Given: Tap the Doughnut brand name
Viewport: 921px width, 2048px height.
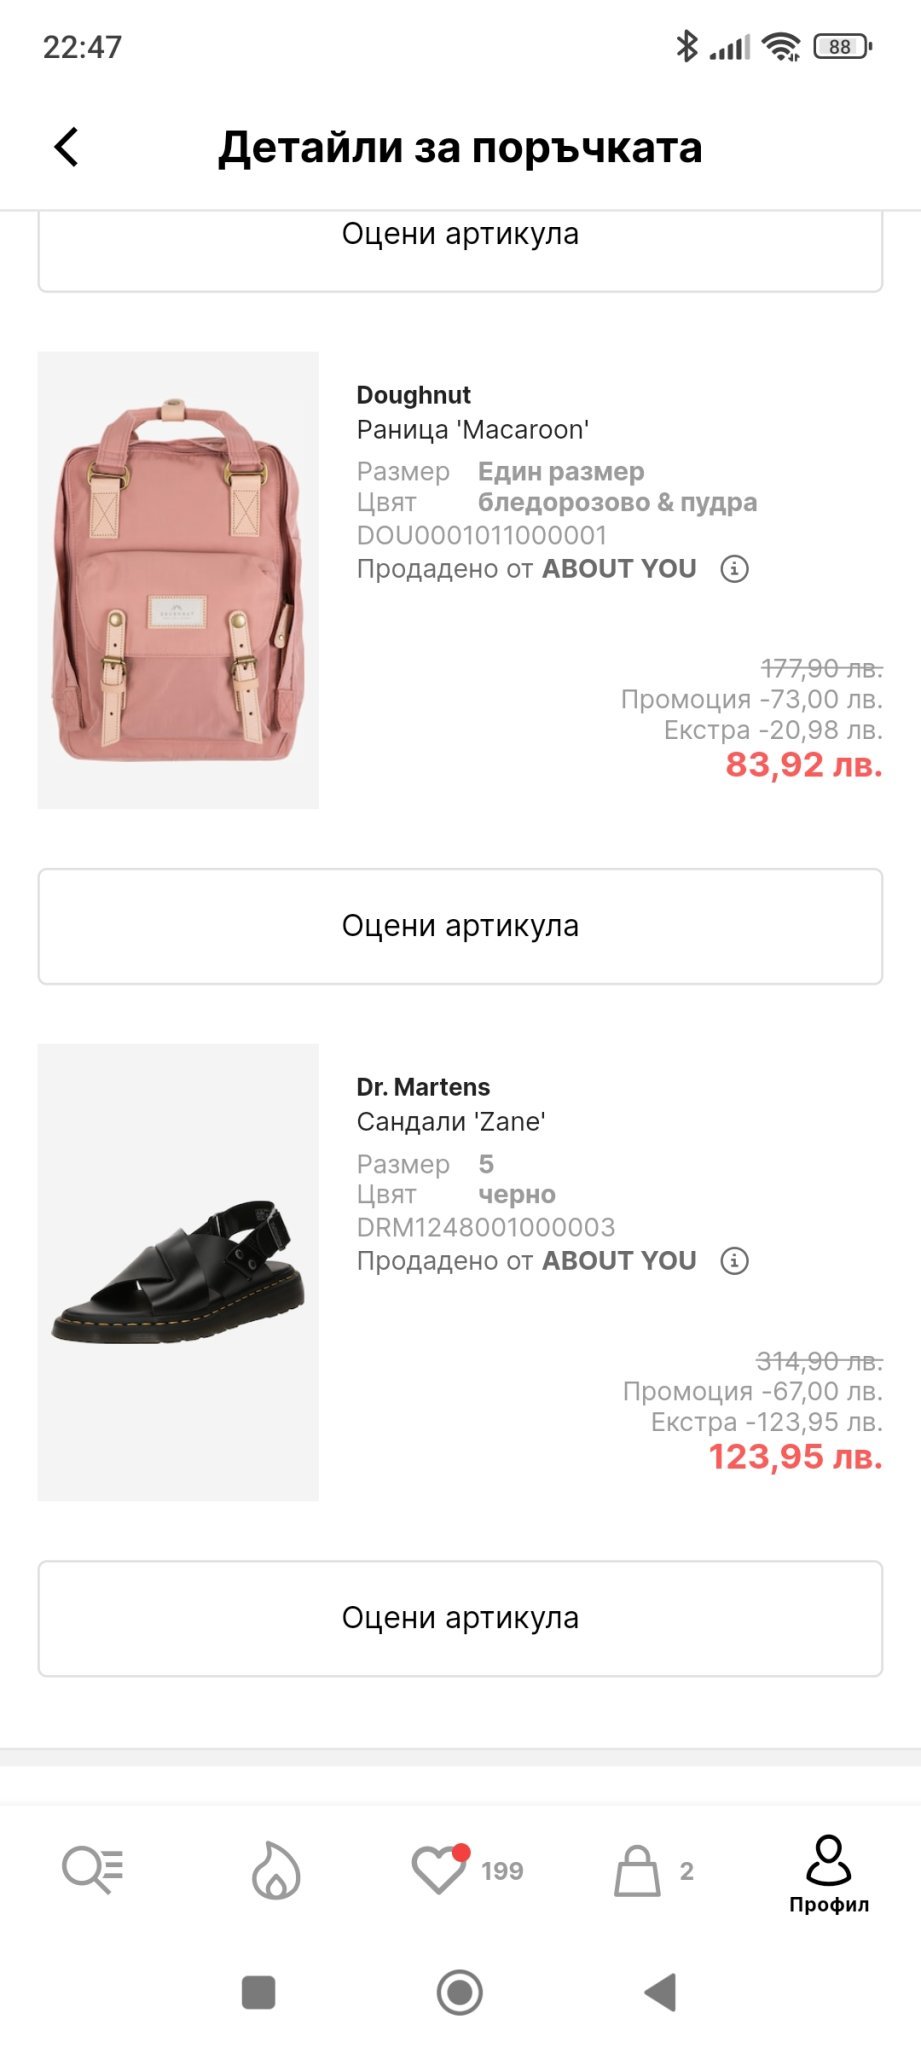Looking at the screenshot, I should tap(413, 395).
